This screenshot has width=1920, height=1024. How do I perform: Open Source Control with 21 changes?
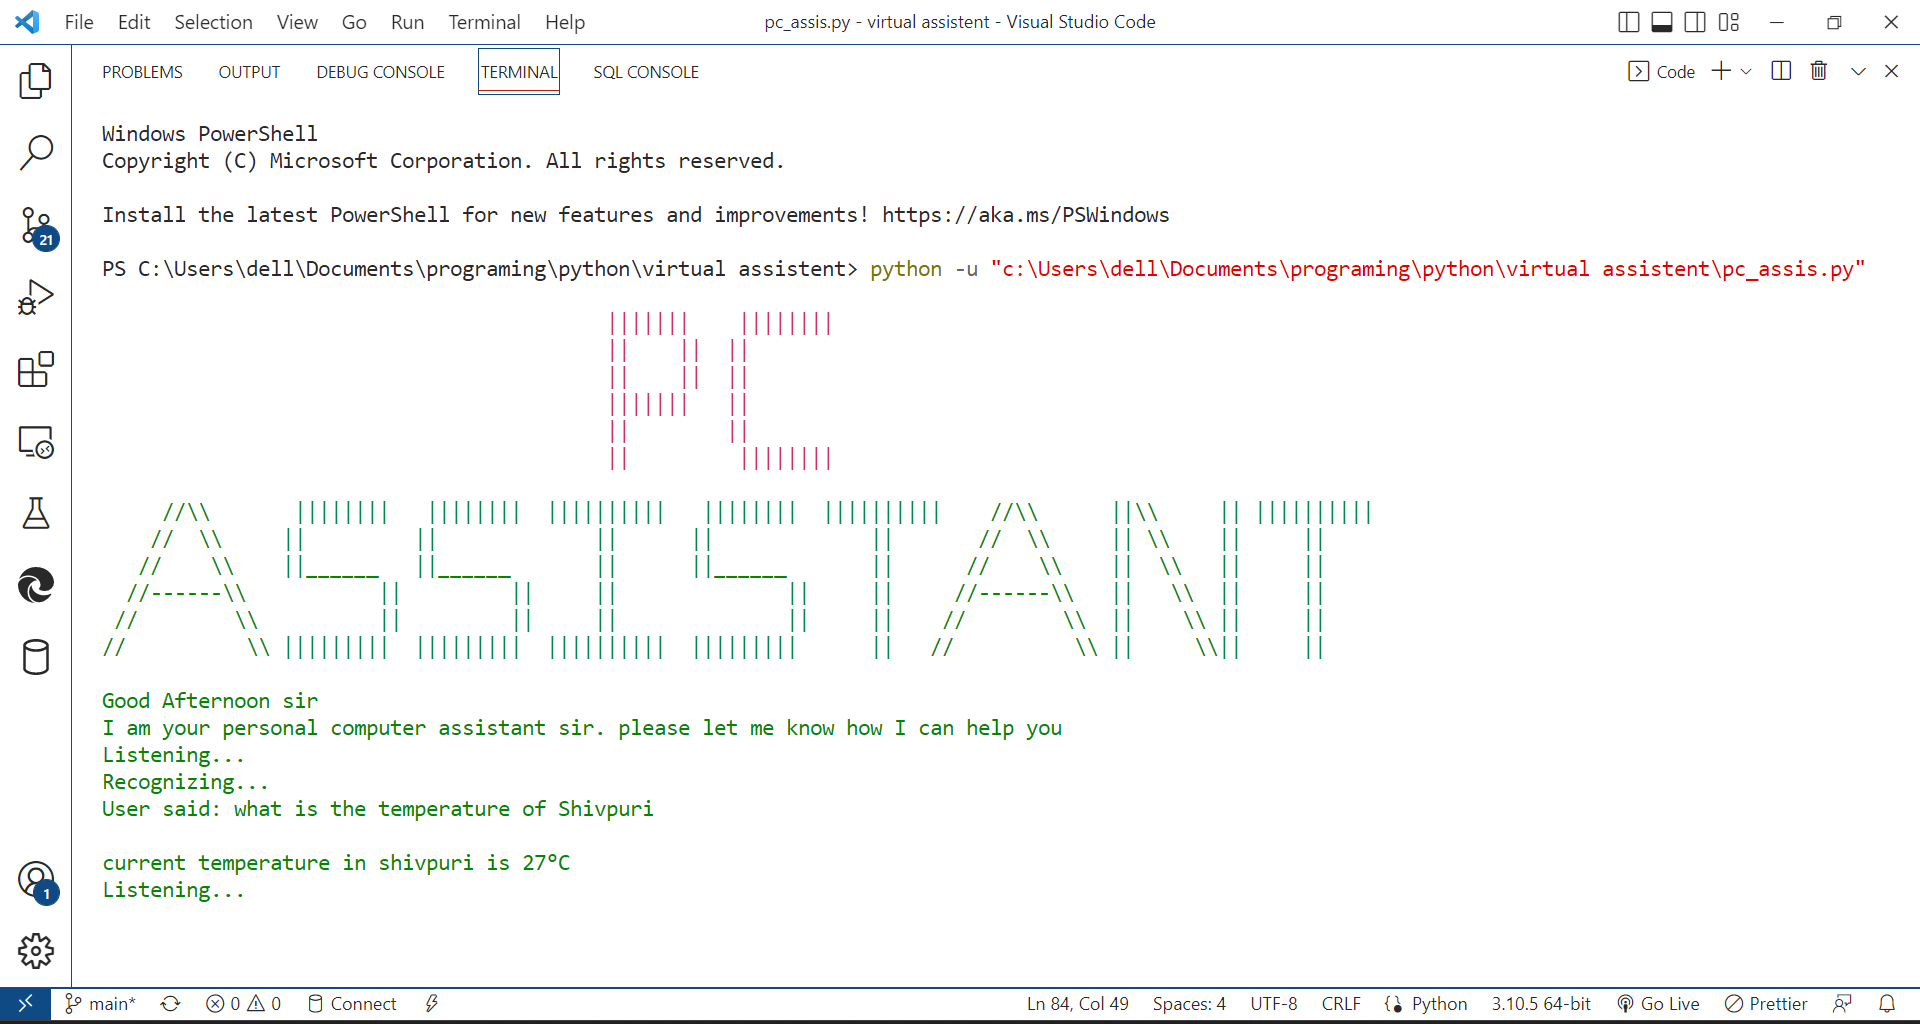click(x=36, y=227)
